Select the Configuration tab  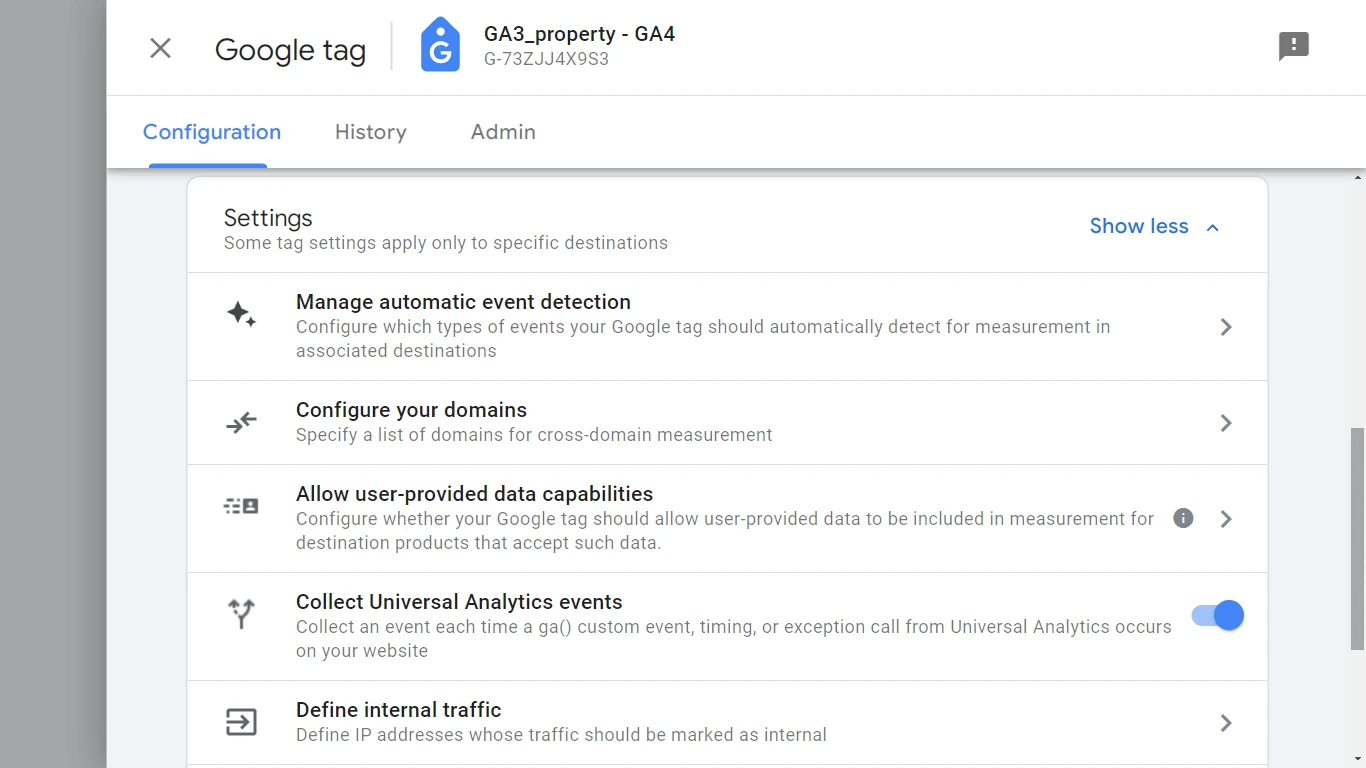[212, 132]
